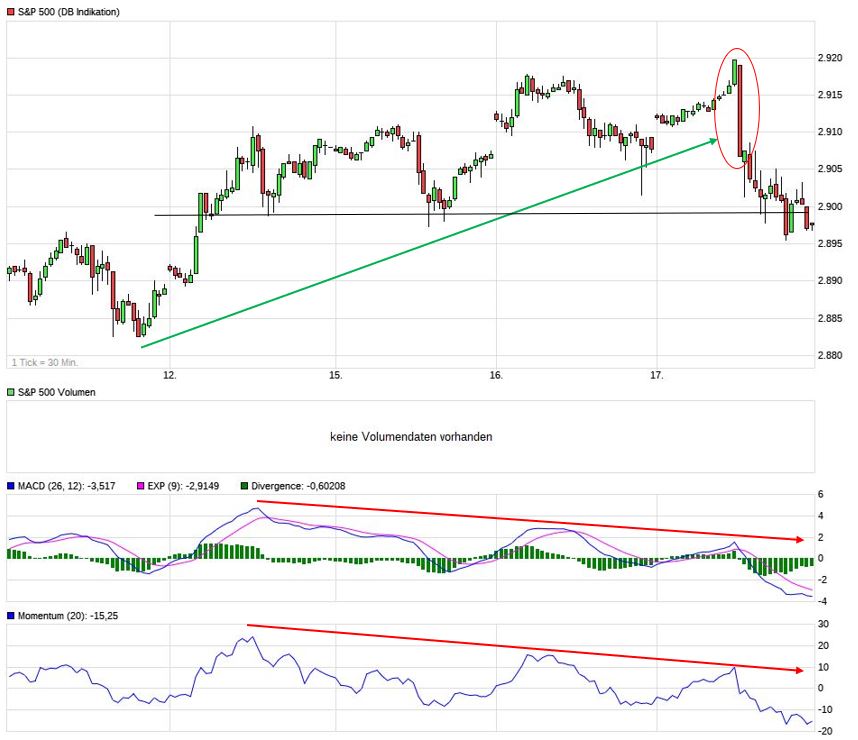The height and width of the screenshot is (740, 858).
Task: Click the red S&P 500 legend swatch
Action: coord(10,12)
